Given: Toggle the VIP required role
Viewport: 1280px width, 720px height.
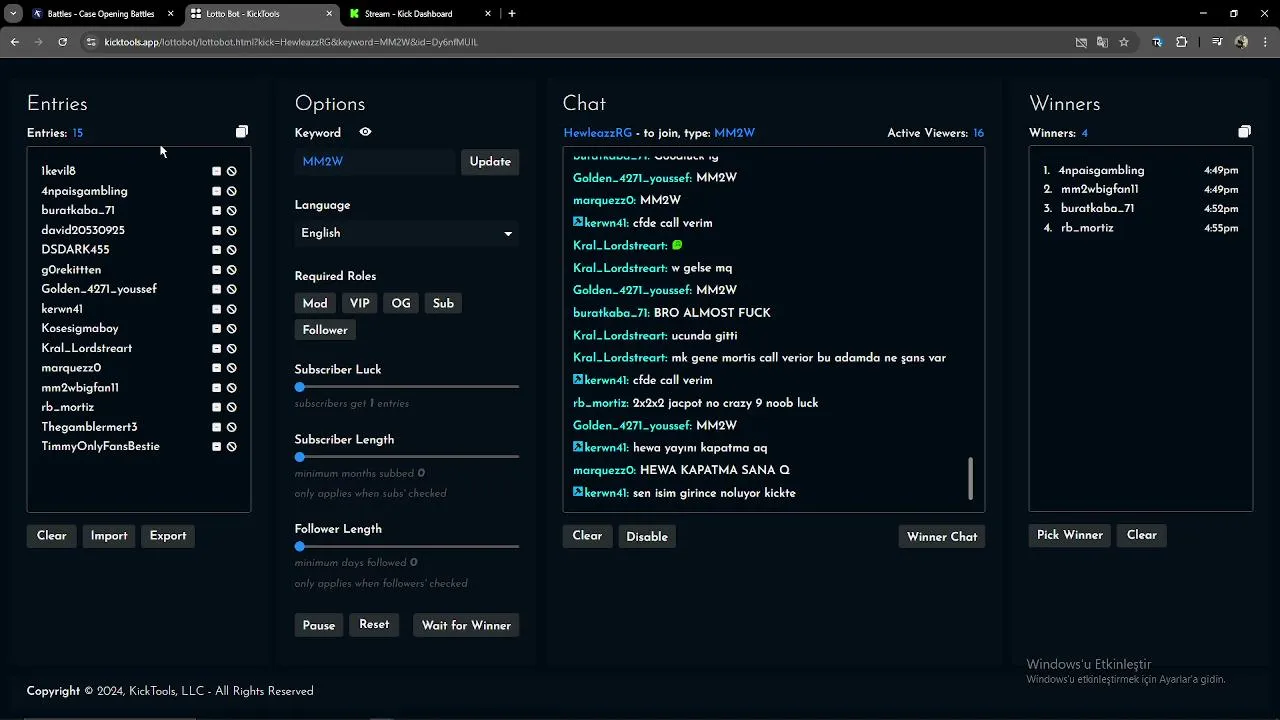Looking at the screenshot, I should [360, 303].
